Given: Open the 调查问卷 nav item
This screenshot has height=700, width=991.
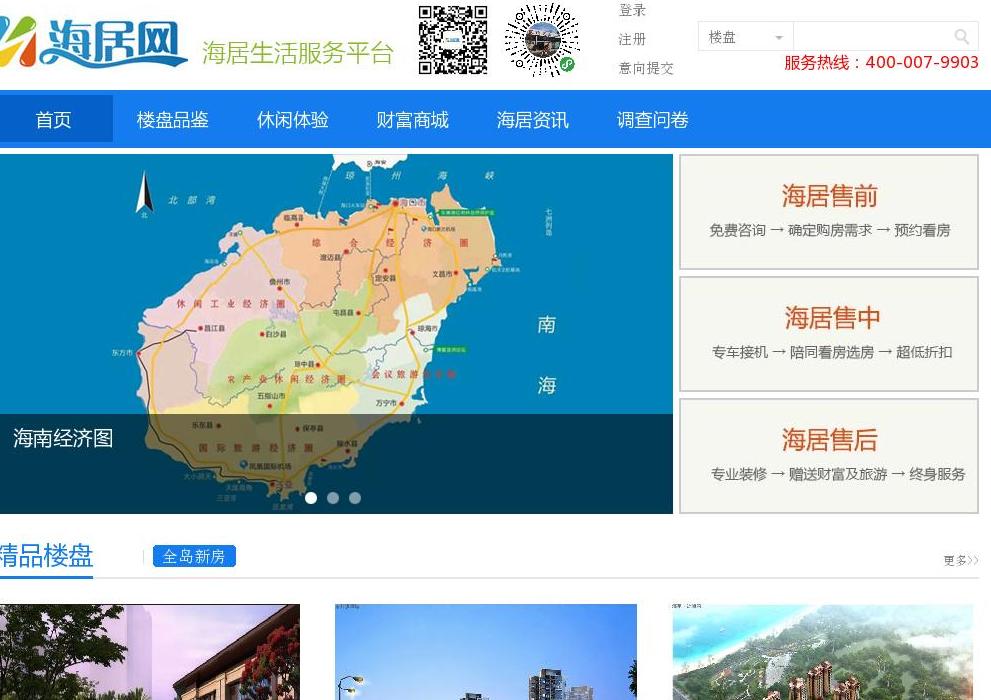Looking at the screenshot, I should tap(653, 119).
